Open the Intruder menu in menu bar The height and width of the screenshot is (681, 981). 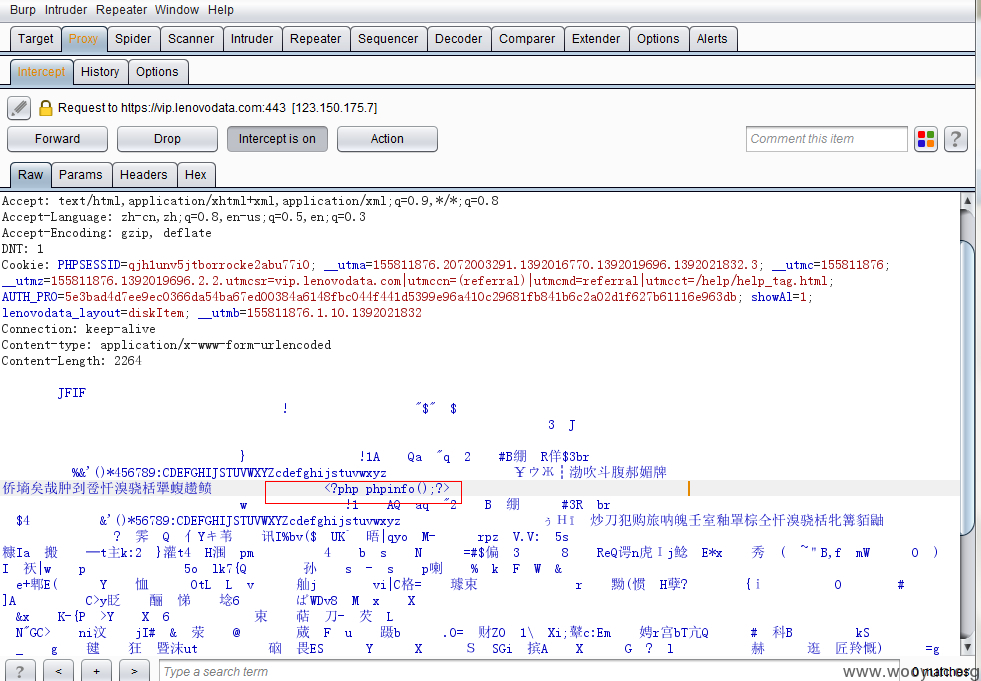coord(66,10)
